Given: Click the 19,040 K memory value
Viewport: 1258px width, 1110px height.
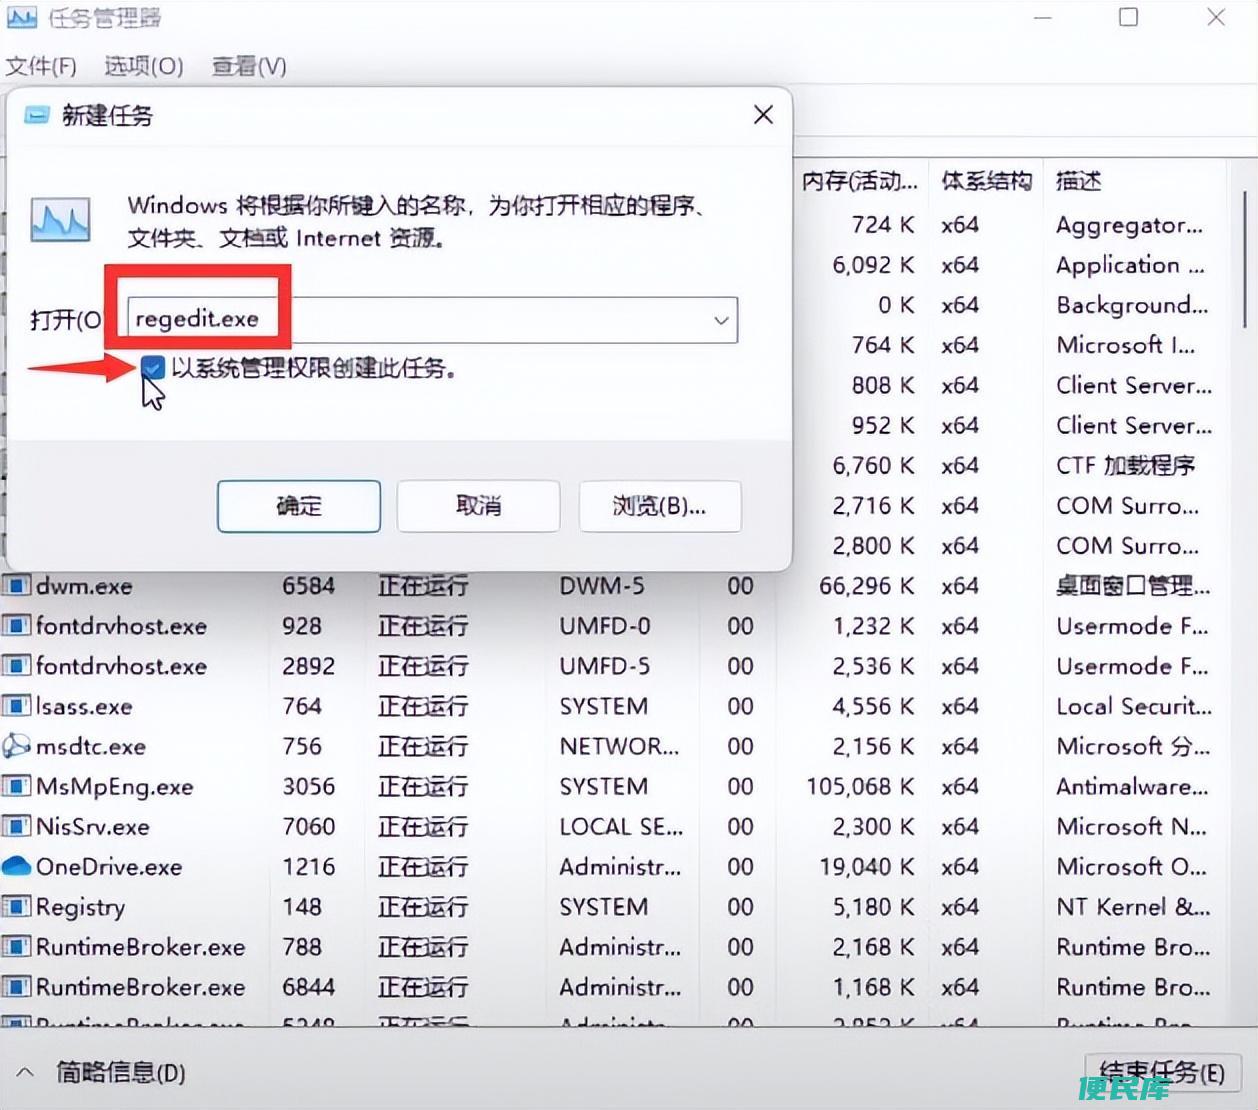Looking at the screenshot, I should [866, 866].
